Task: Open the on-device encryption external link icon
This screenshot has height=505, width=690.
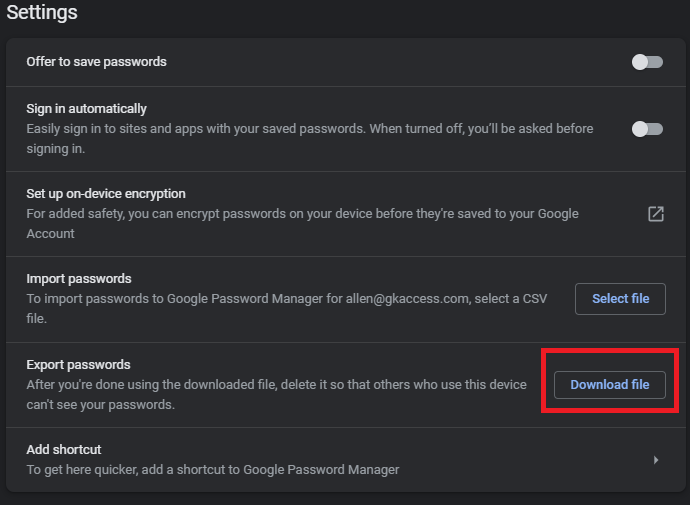Action: 656,214
